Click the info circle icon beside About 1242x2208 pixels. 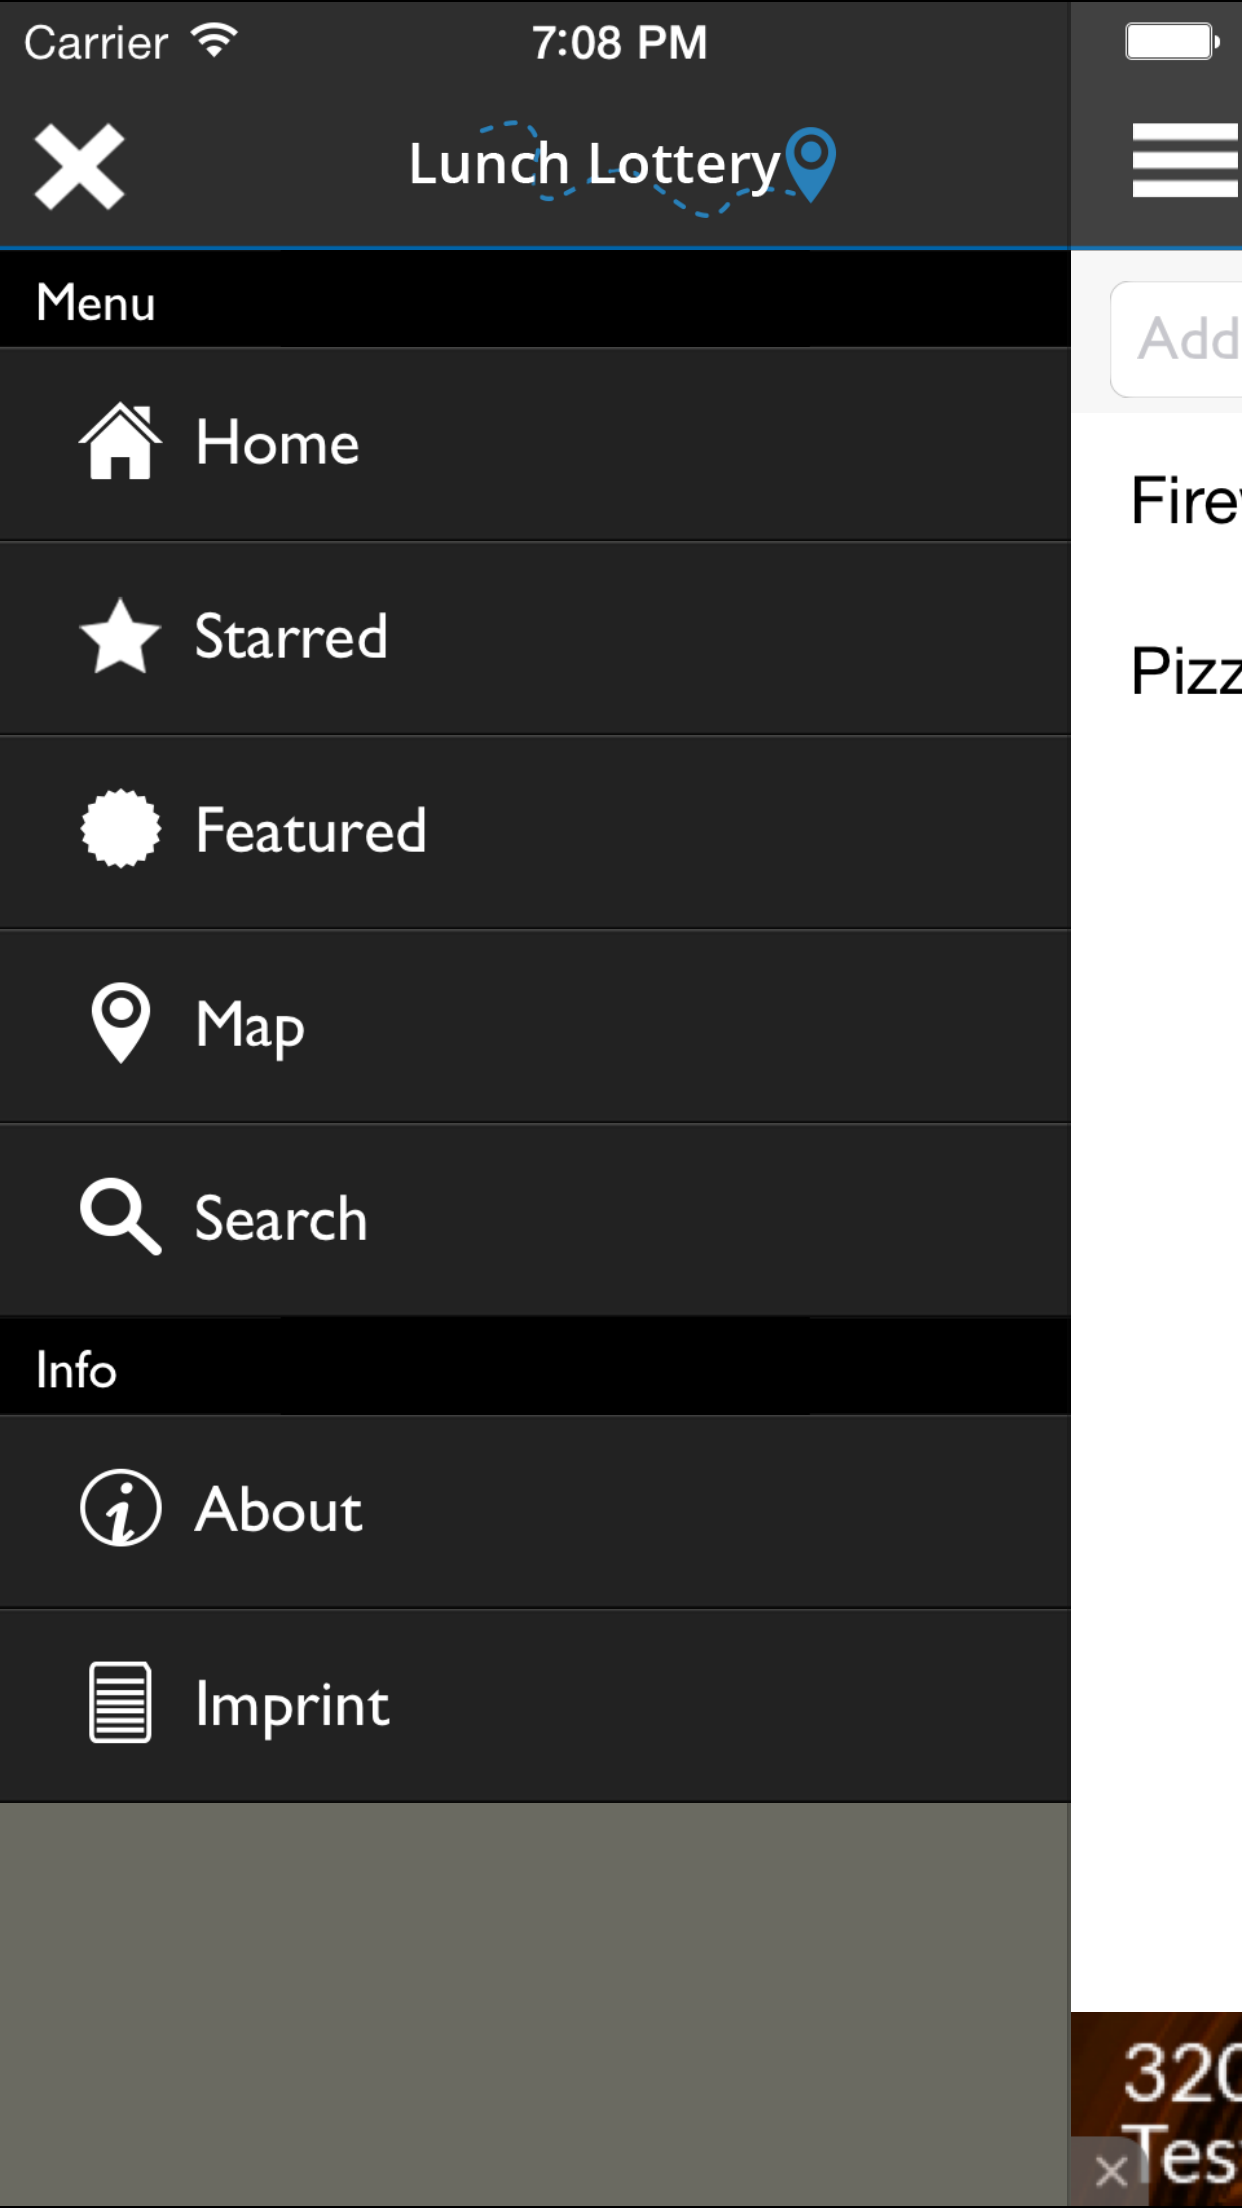click(120, 1508)
